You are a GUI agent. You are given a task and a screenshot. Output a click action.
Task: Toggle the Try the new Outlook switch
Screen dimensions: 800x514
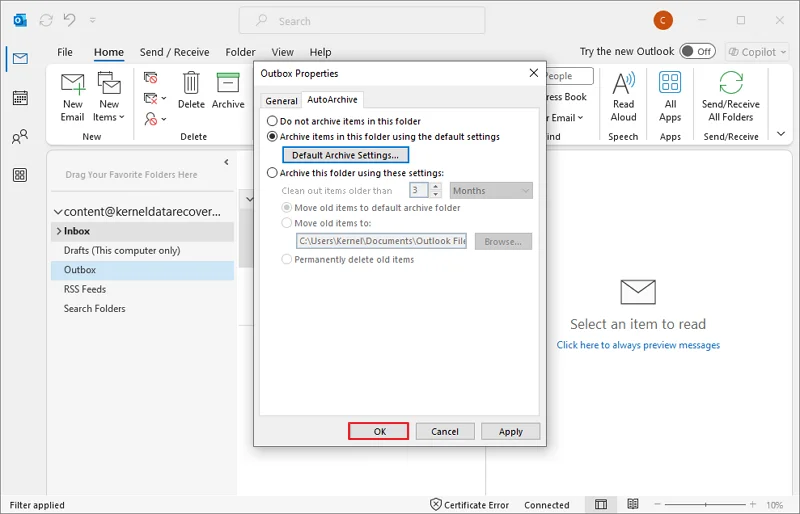click(697, 52)
